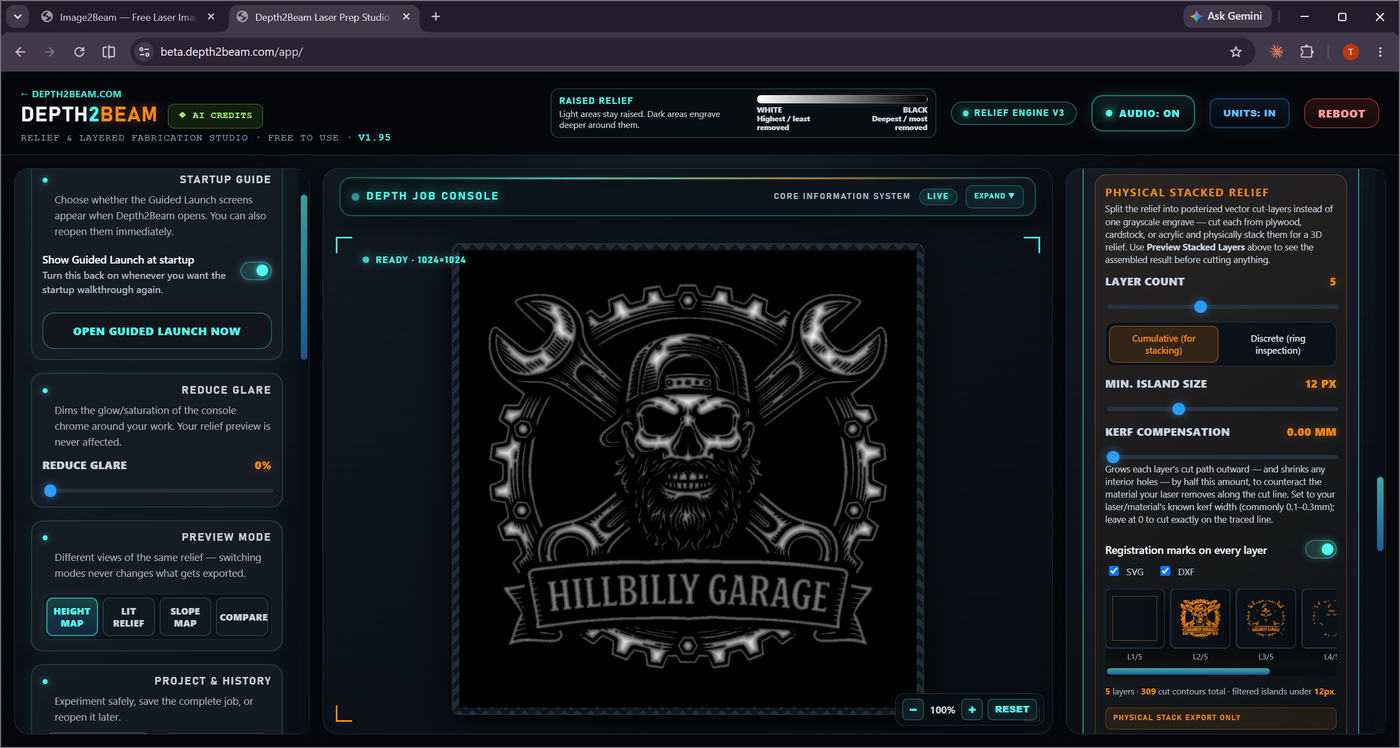Select the Compare preview mode
The width and height of the screenshot is (1400, 748).
[243, 617]
